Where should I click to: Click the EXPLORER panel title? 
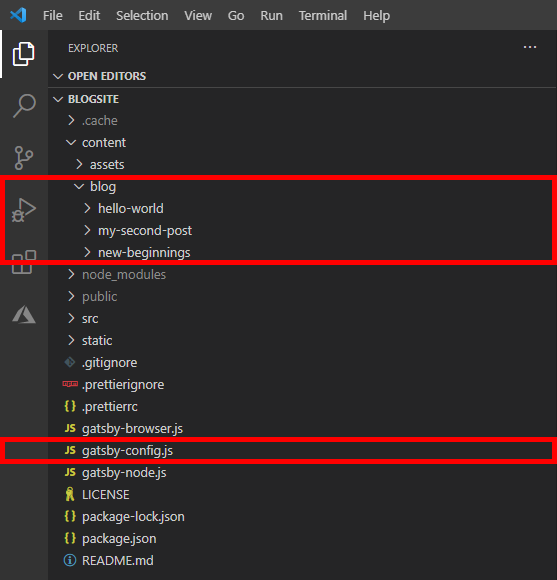[93, 48]
